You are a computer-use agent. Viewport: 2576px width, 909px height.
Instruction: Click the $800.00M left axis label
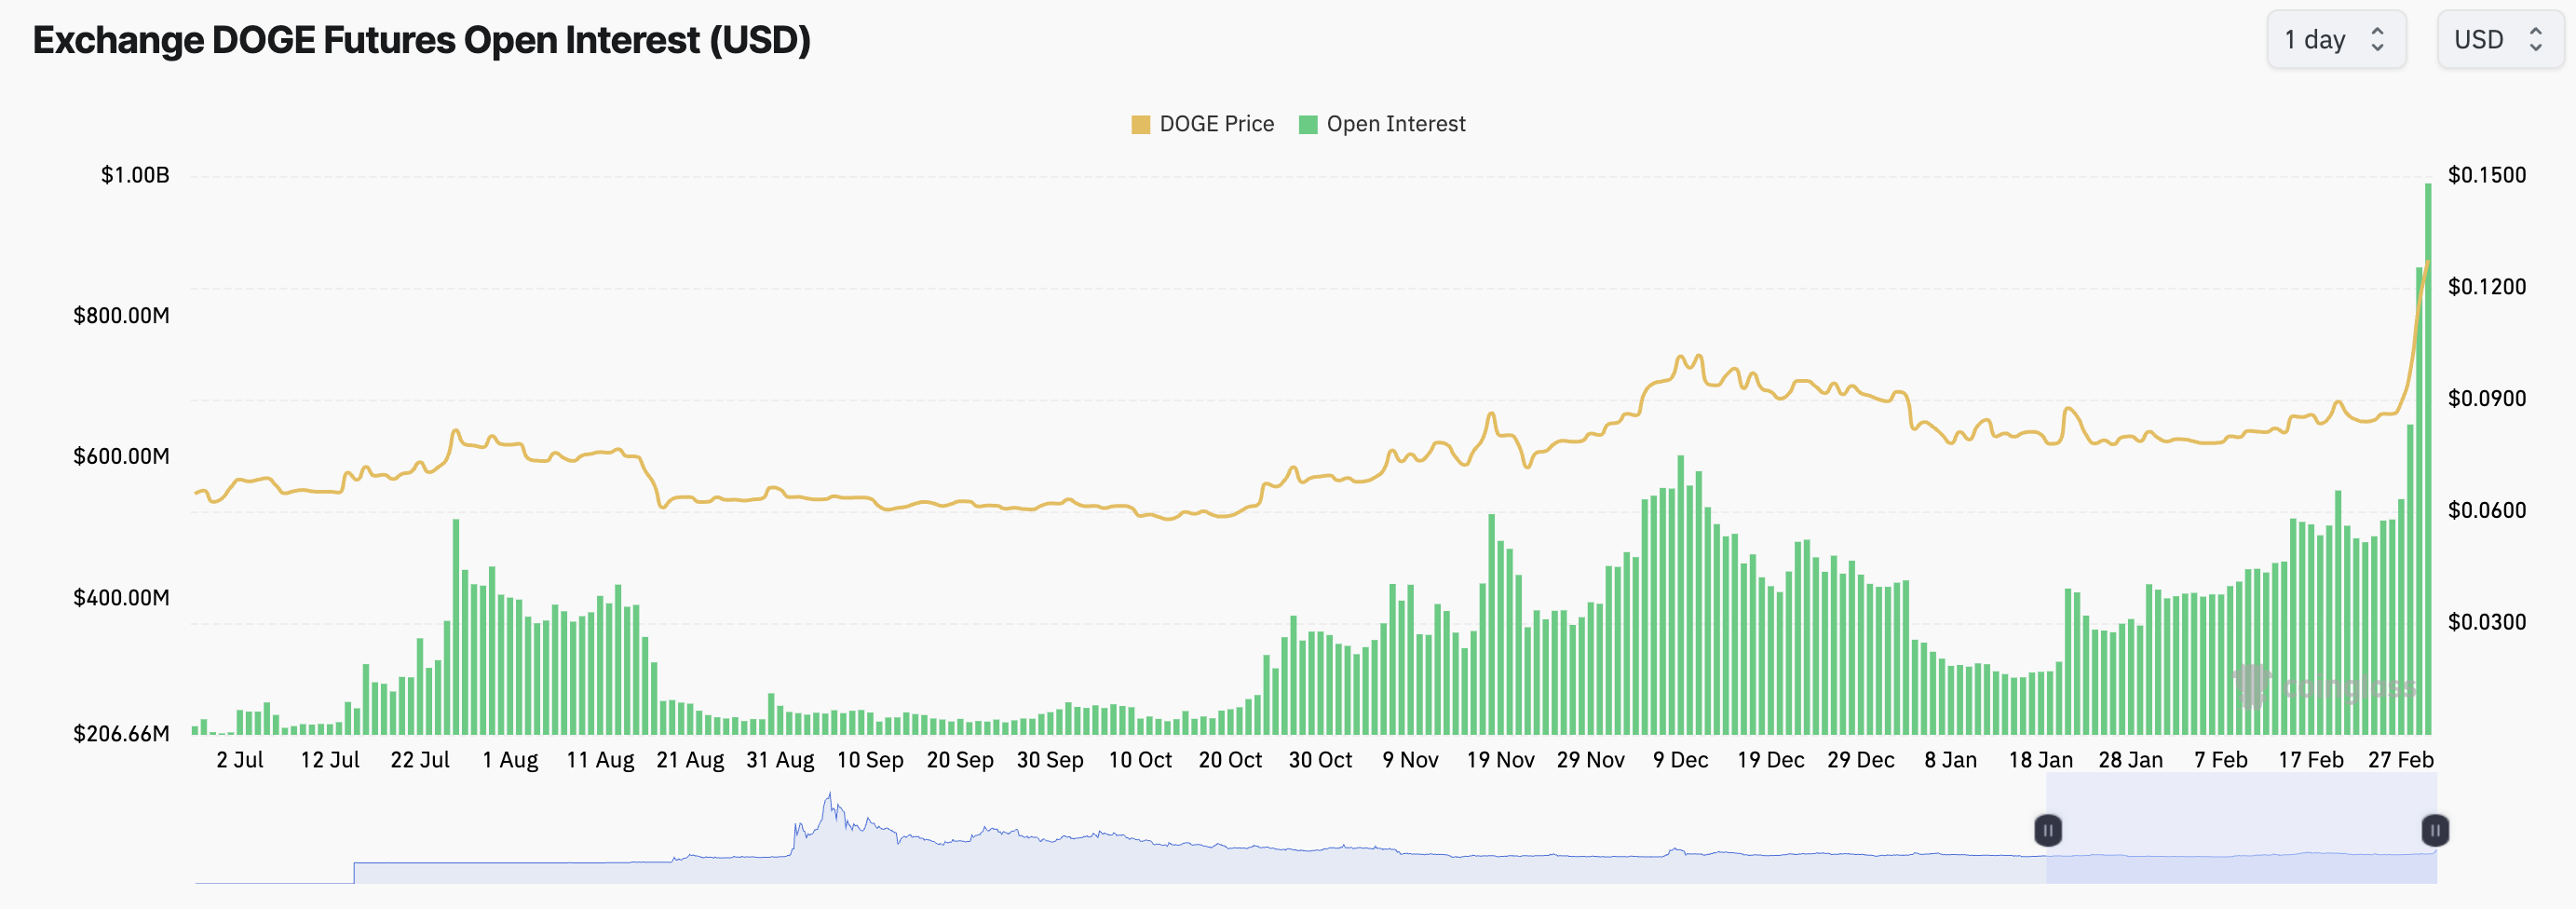(121, 316)
